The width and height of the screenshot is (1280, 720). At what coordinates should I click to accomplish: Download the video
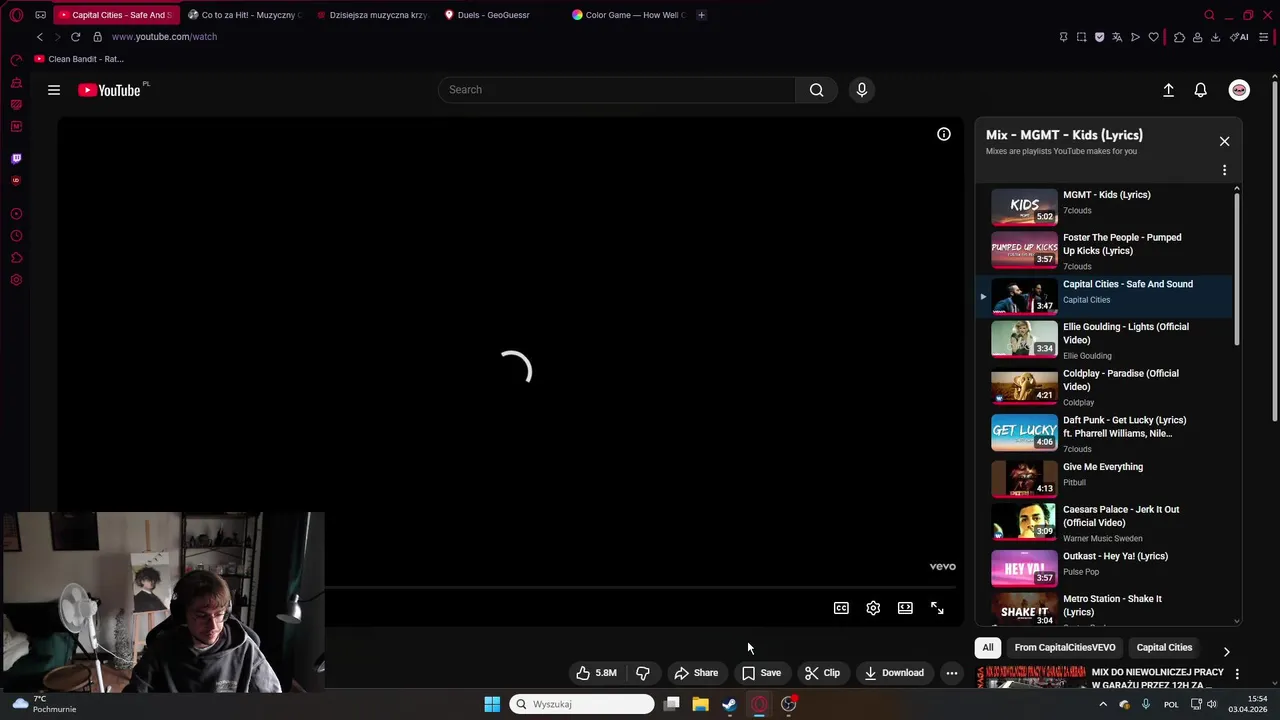(894, 673)
